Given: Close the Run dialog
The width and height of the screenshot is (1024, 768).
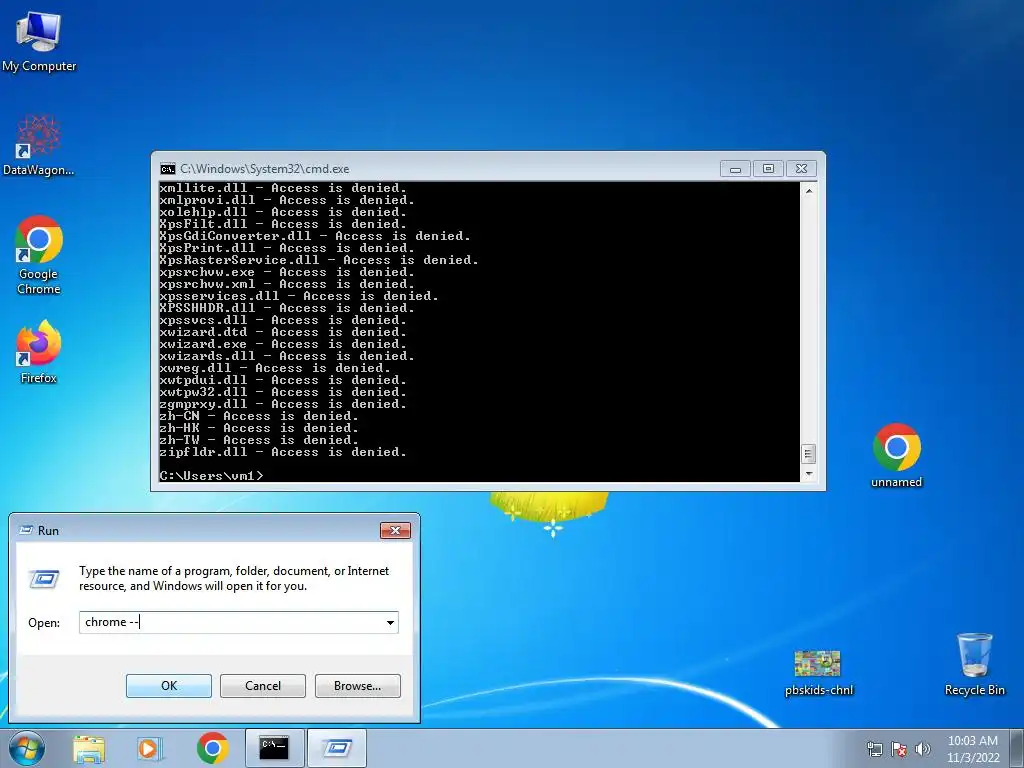Looking at the screenshot, I should [395, 530].
